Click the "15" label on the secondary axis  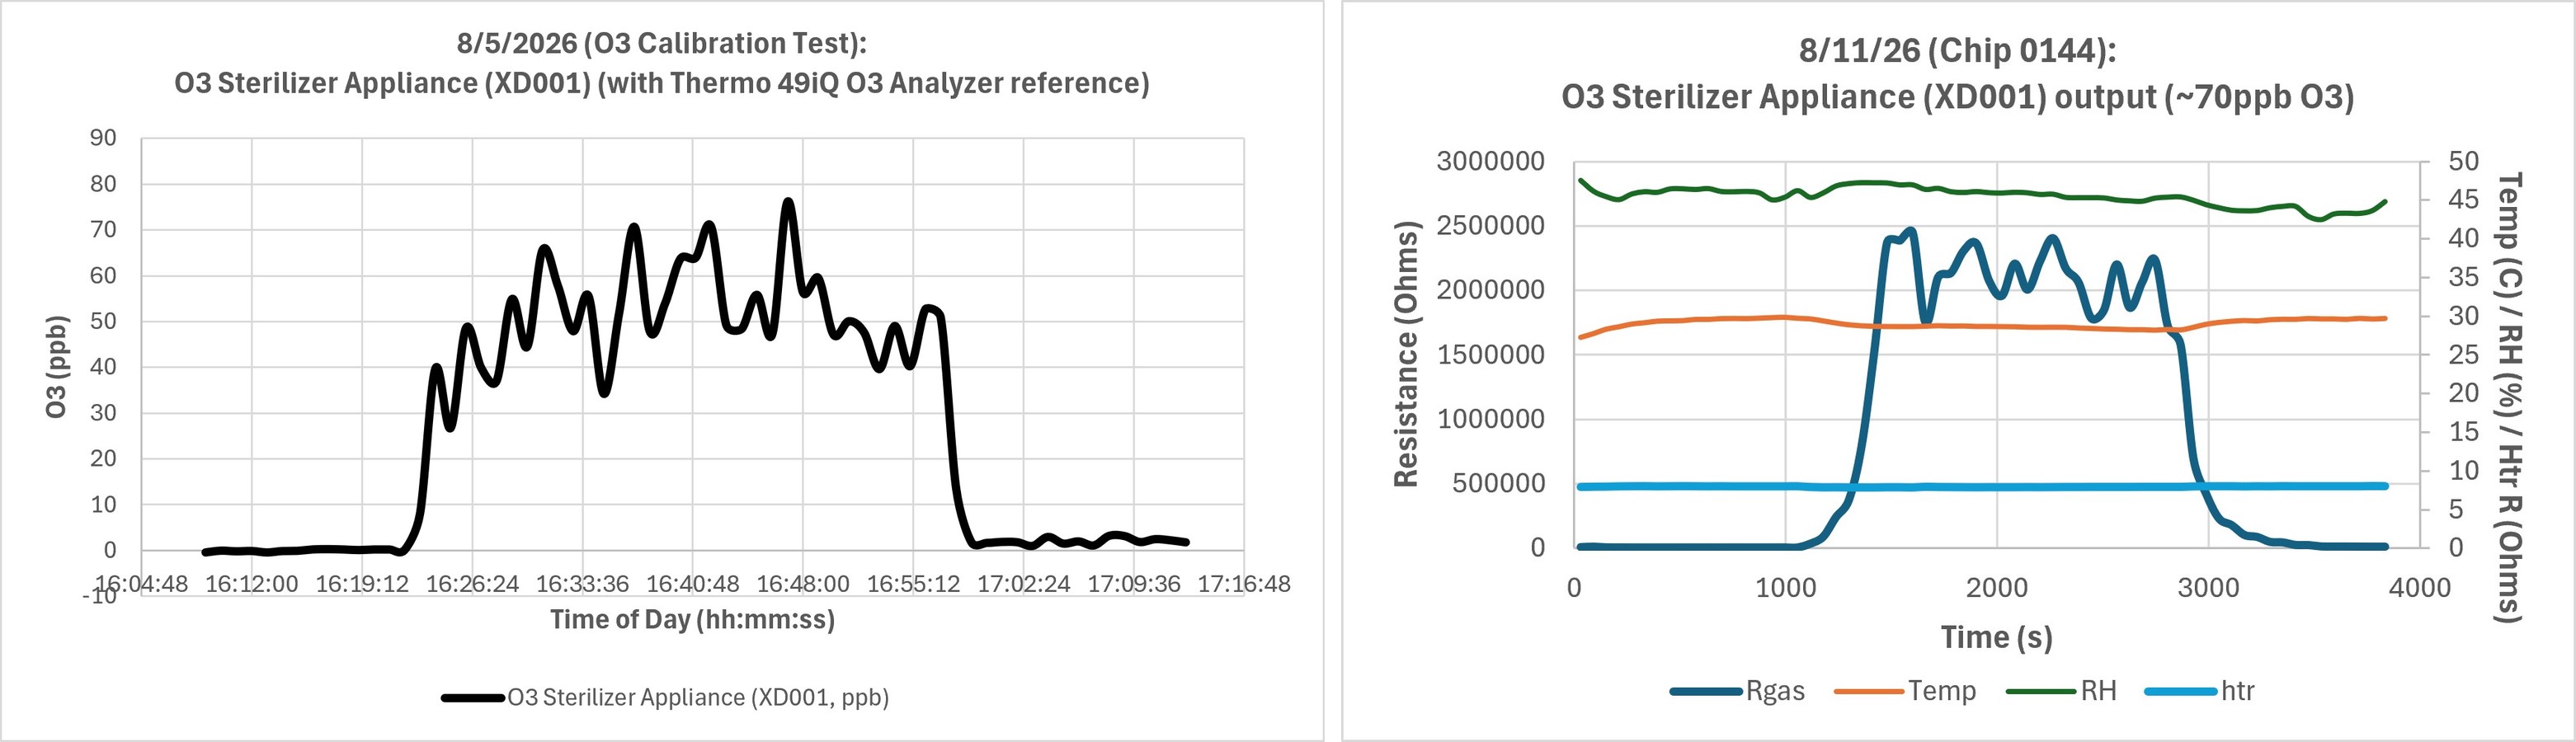(2464, 432)
